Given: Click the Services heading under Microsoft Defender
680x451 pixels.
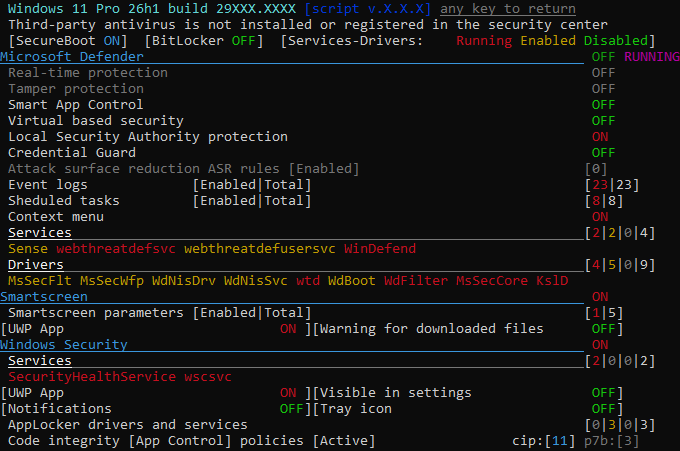Looking at the screenshot, I should [40, 233].
